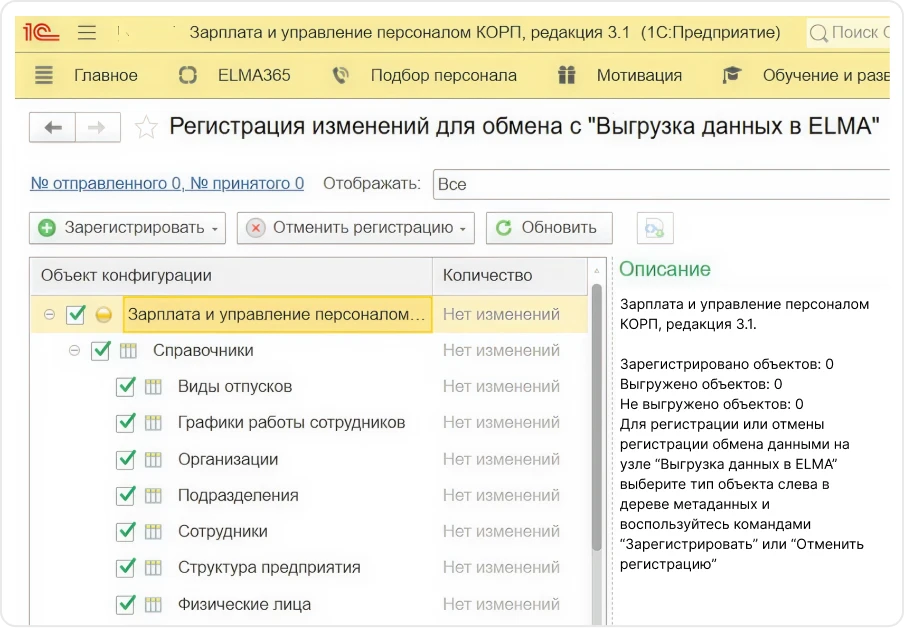
Task: Collapse the Справочники tree node
Action: 74,351
